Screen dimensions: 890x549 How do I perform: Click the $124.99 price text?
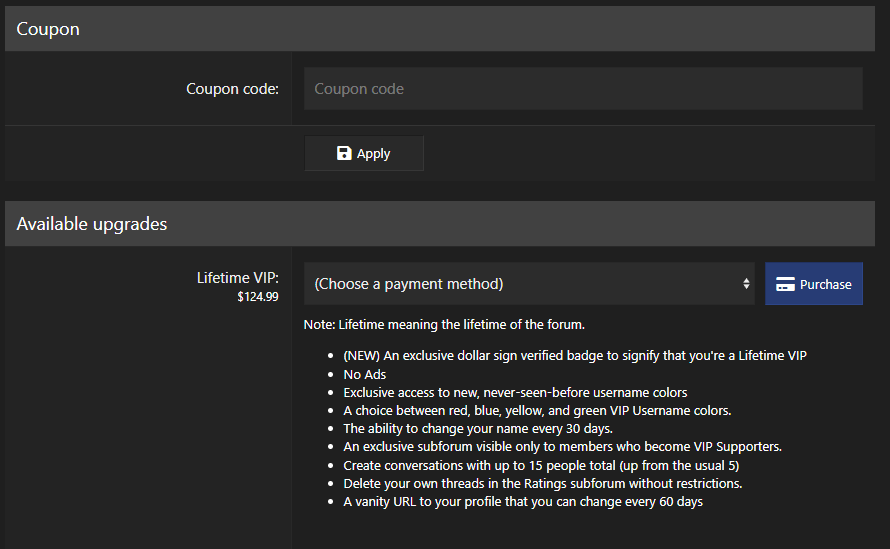pos(257,297)
